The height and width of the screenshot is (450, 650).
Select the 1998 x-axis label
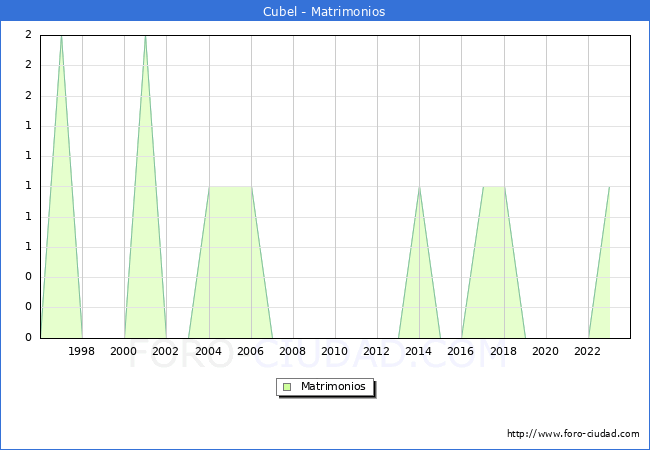click(x=82, y=351)
